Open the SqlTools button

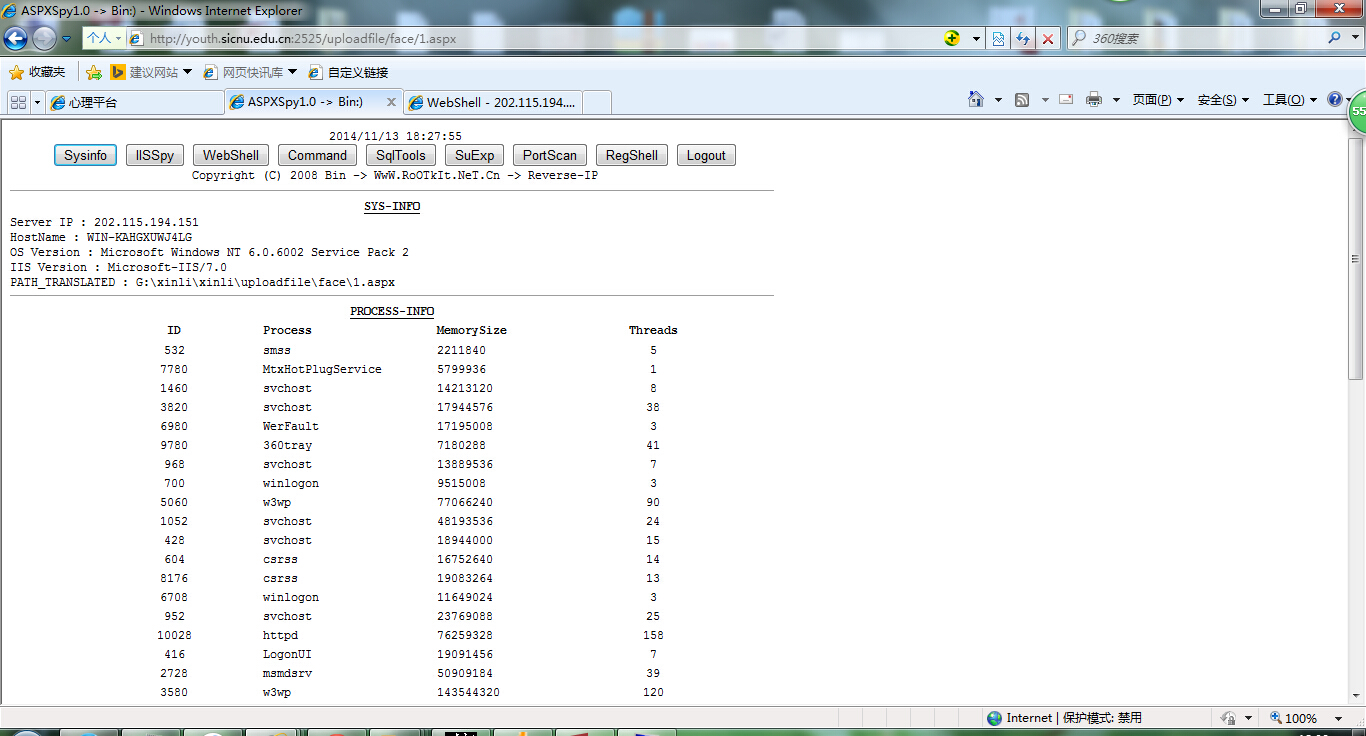(401, 155)
